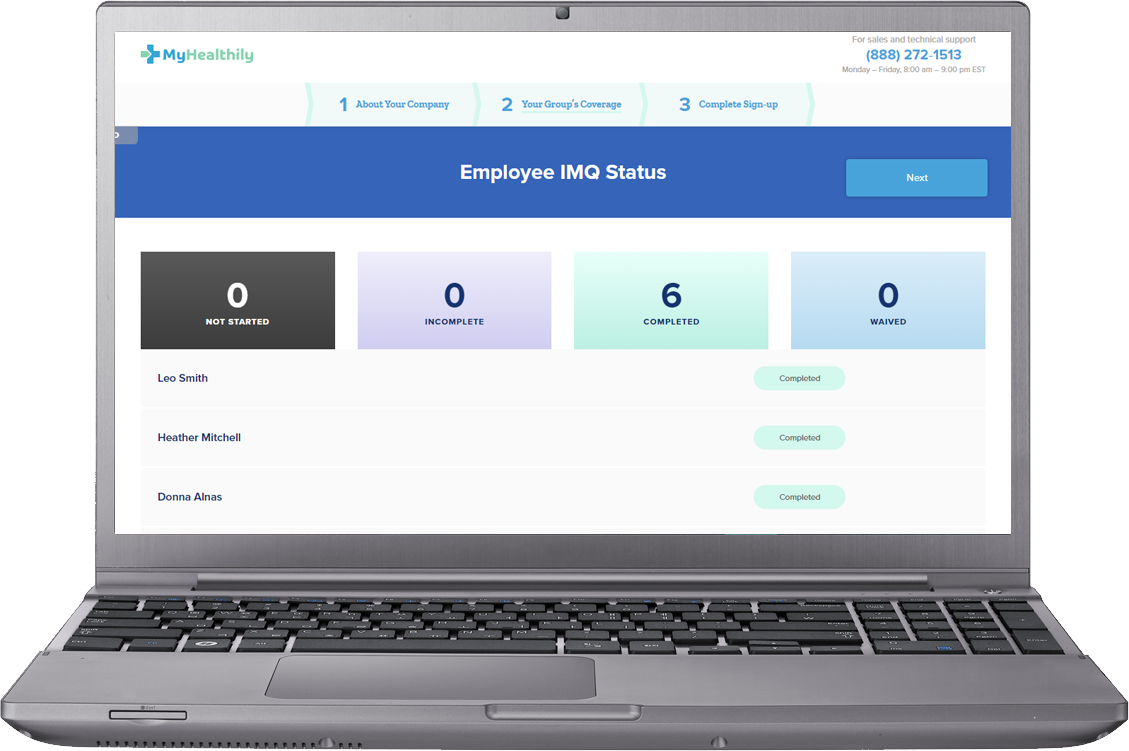Select the NOT STARTED status card
Image resolution: width=1129 pixels, height=751 pixels.
[237, 300]
